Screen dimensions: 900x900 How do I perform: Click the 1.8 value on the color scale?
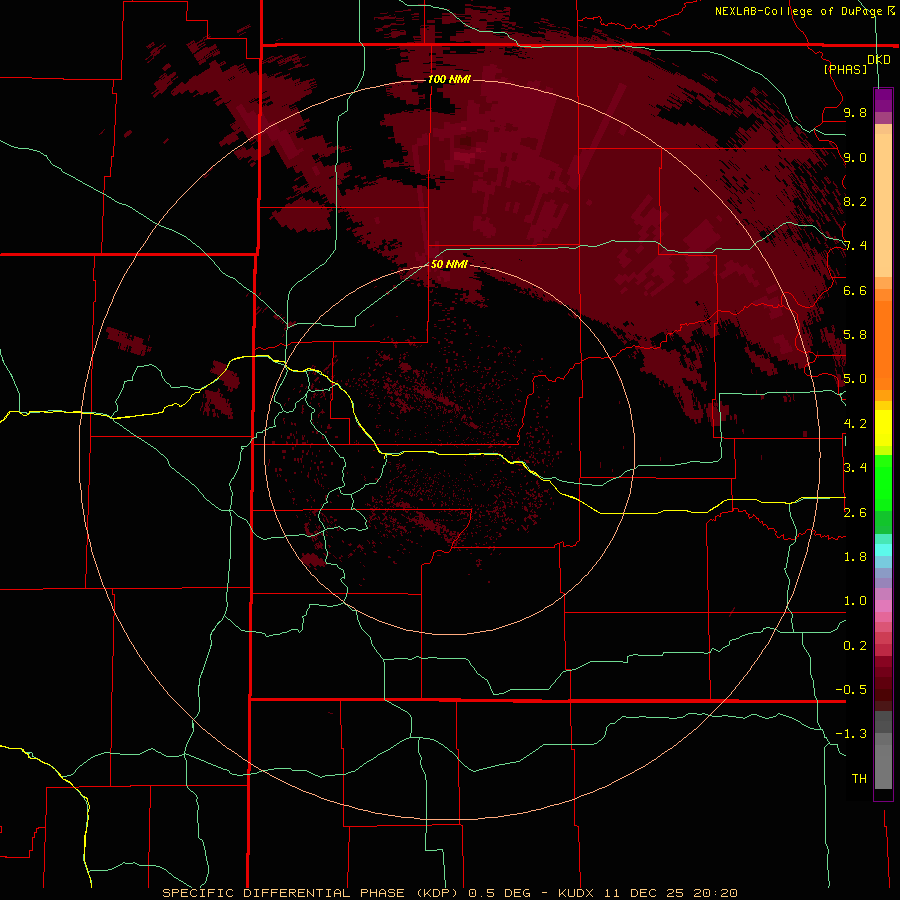[855, 557]
